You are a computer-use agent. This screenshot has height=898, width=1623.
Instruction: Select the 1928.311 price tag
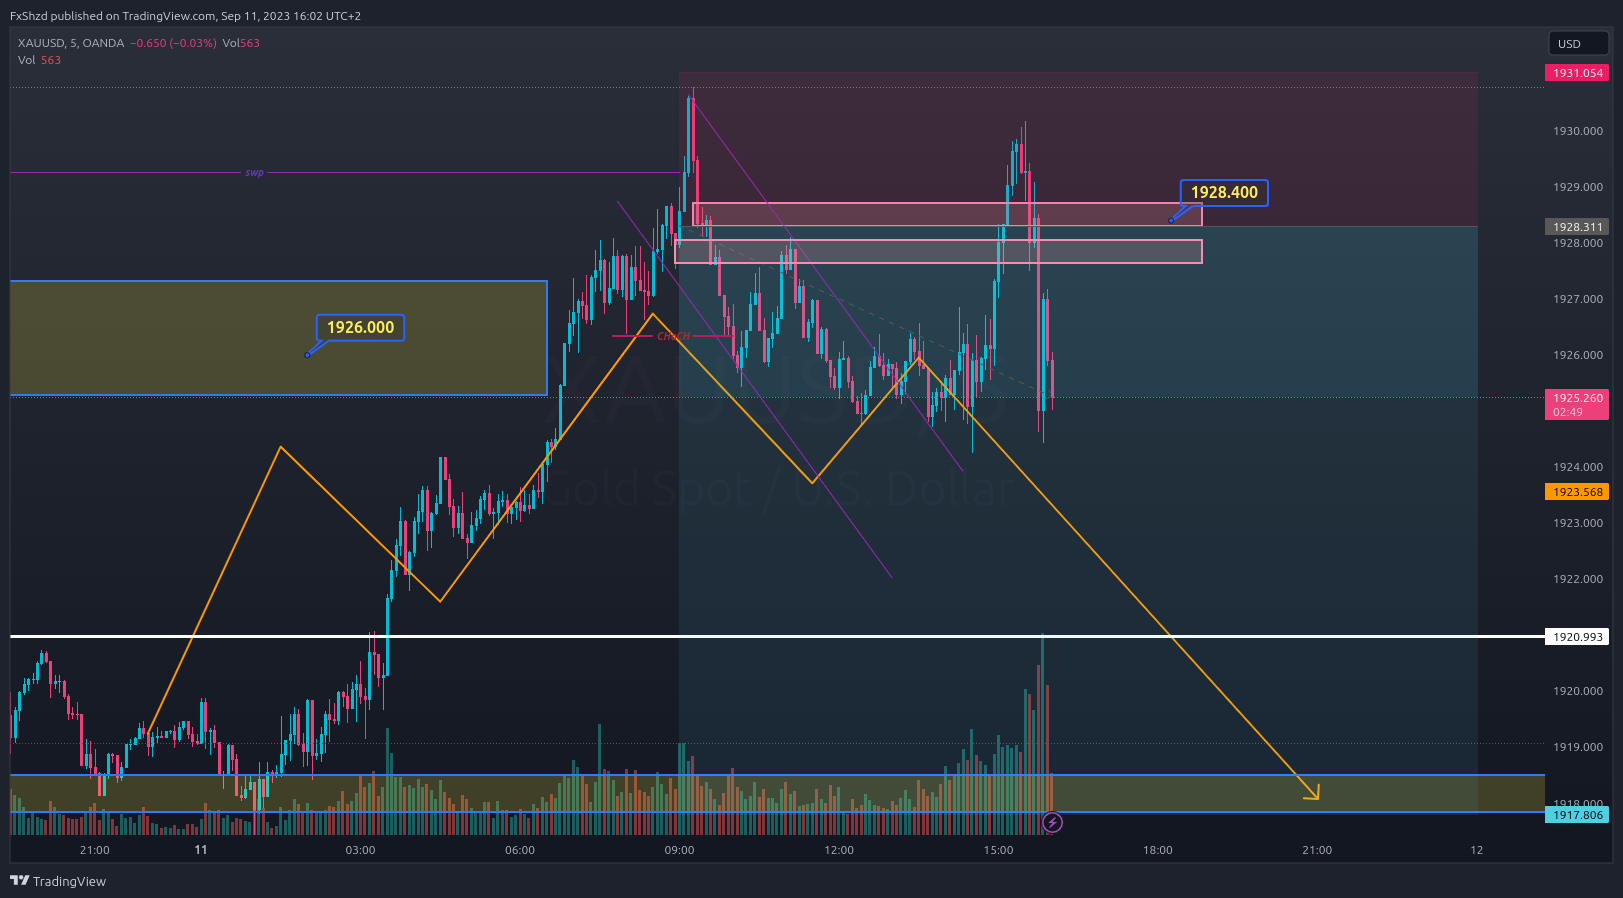tap(1577, 227)
